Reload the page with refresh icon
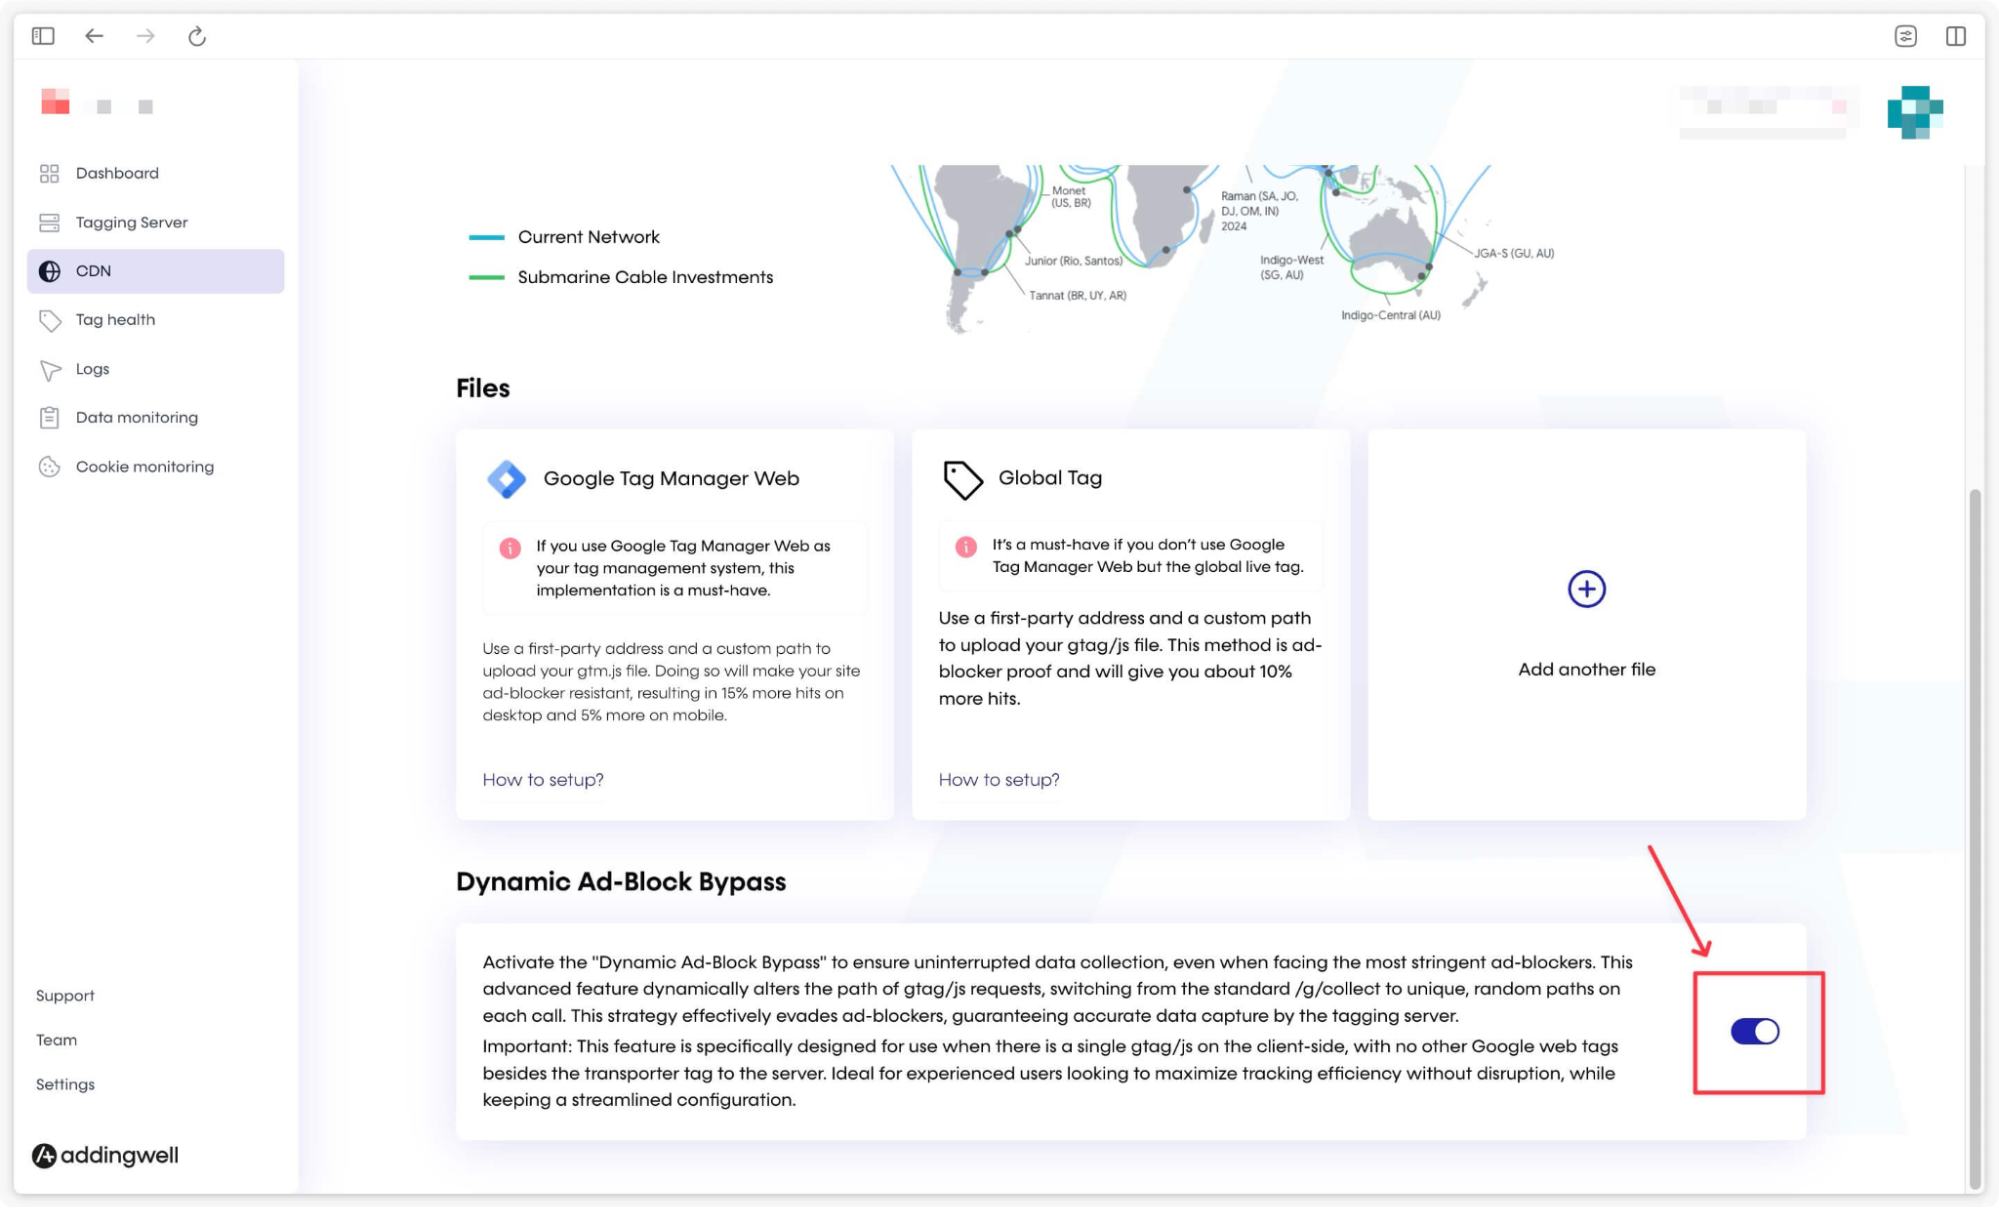Screen dimensions: 1999x1208 197,36
